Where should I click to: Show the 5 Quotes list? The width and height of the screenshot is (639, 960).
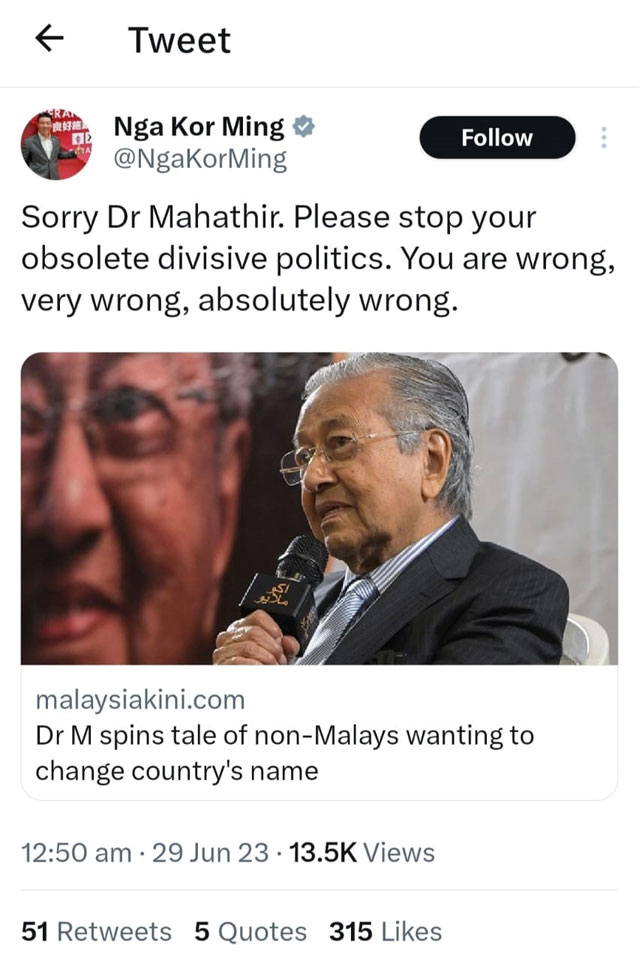click(250, 932)
